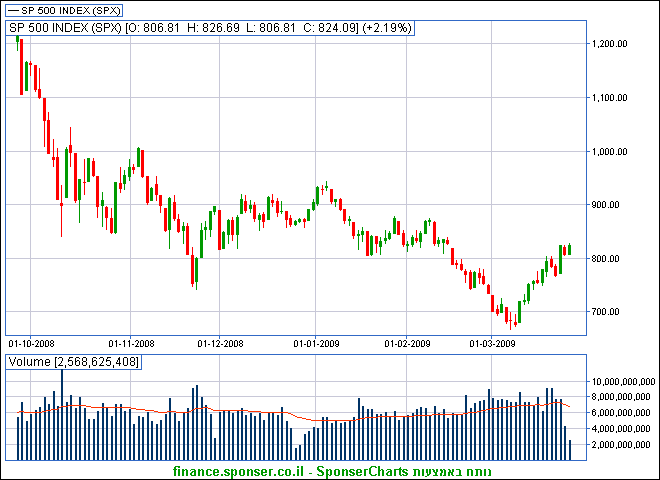This screenshot has height=480, width=660.
Task: Click the open value O: 806.81
Action: pos(156,28)
